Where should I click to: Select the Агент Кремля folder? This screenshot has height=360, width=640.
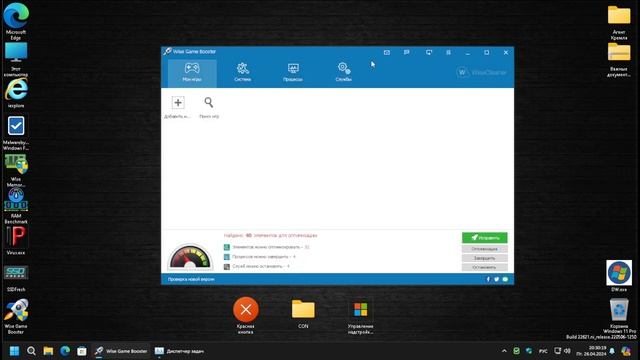point(619,22)
